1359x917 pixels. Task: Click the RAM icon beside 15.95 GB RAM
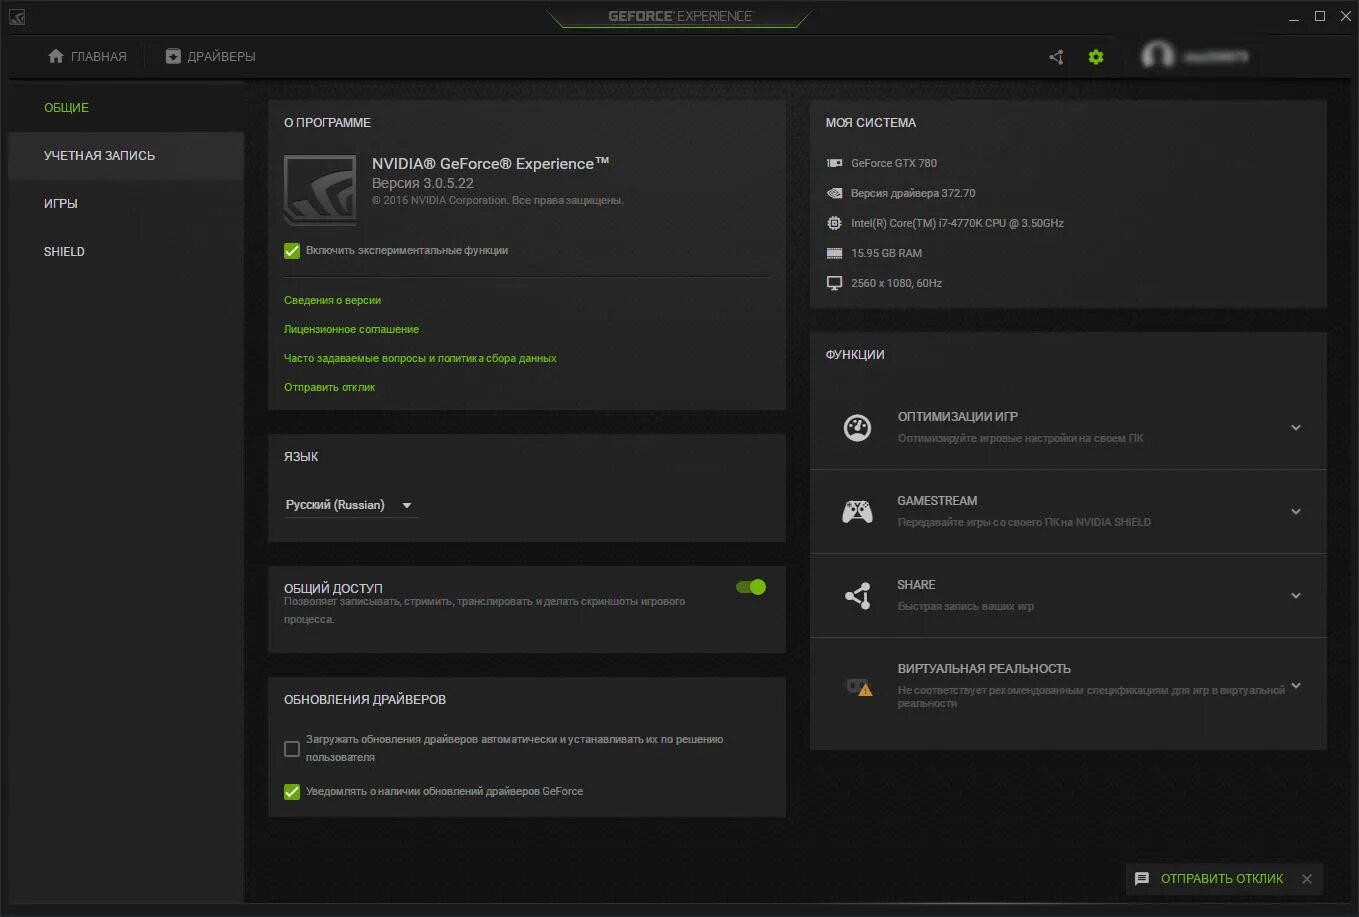click(834, 253)
